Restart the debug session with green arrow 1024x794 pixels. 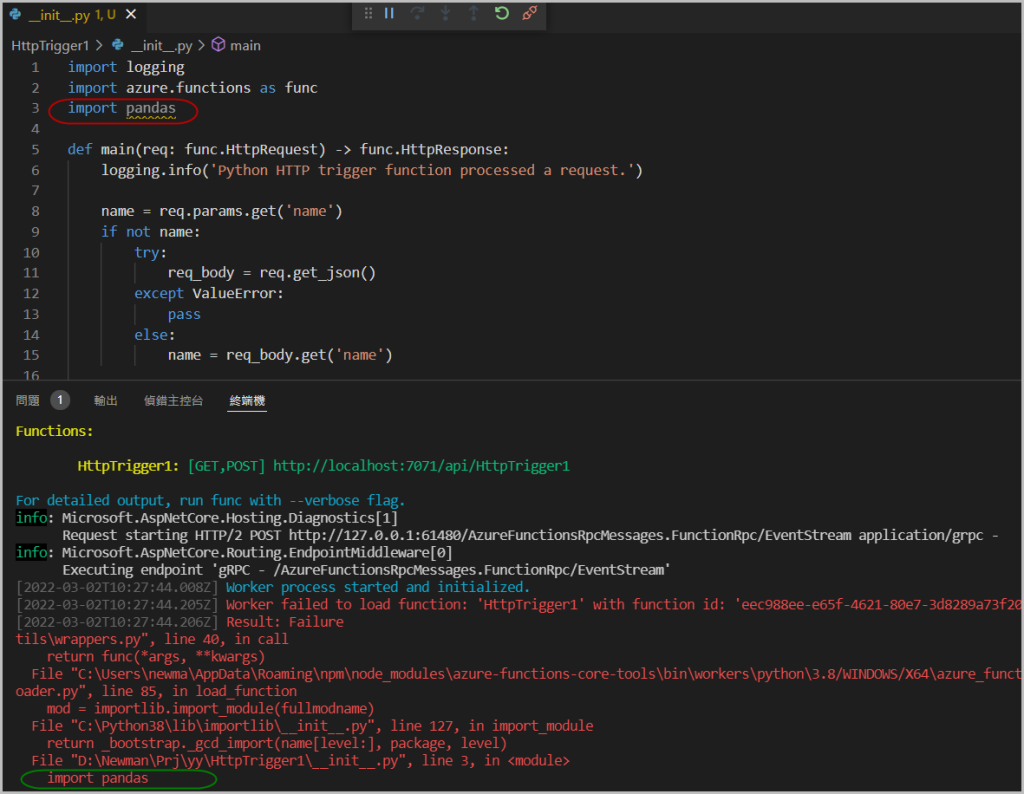pos(502,14)
